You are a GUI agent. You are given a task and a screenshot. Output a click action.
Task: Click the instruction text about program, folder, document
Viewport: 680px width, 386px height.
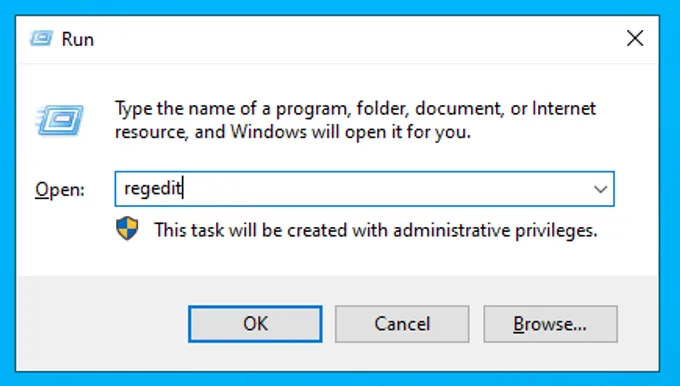click(355, 120)
